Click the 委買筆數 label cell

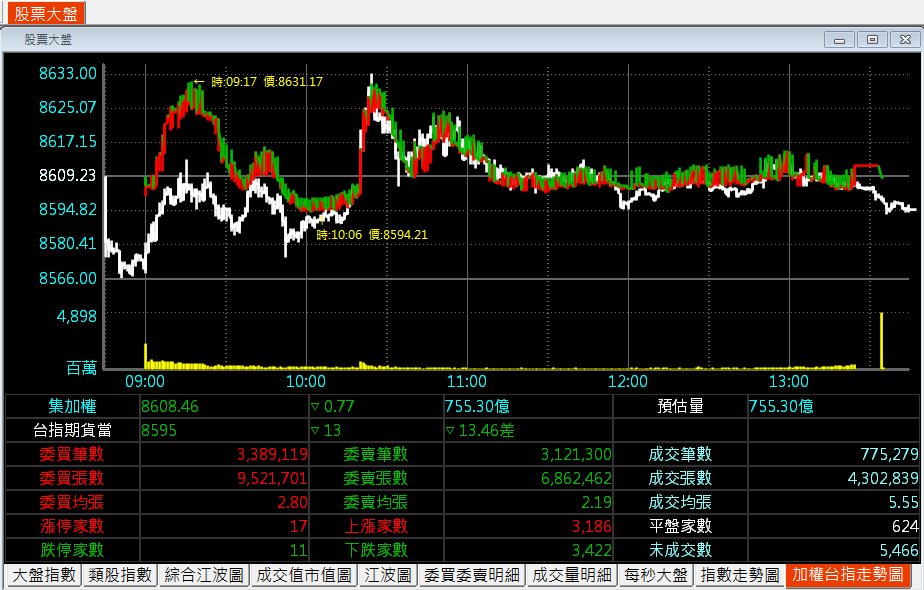click(72, 454)
